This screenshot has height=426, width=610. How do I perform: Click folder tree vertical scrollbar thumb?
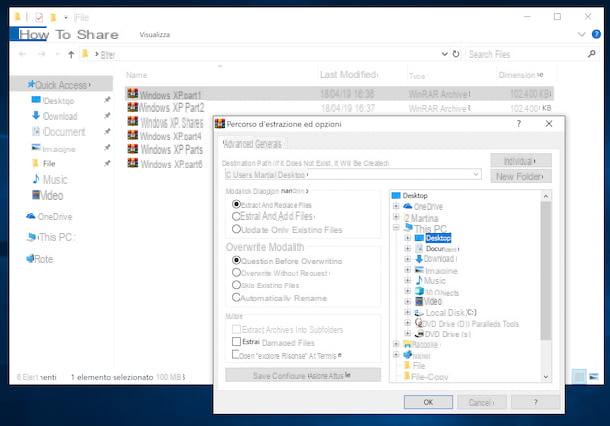point(545,271)
